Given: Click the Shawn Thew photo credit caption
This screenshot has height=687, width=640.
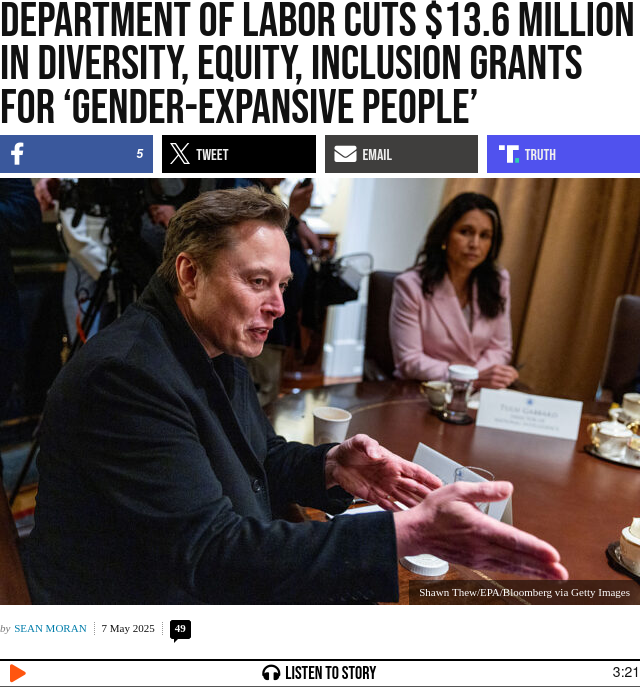Looking at the screenshot, I should click(x=524, y=592).
